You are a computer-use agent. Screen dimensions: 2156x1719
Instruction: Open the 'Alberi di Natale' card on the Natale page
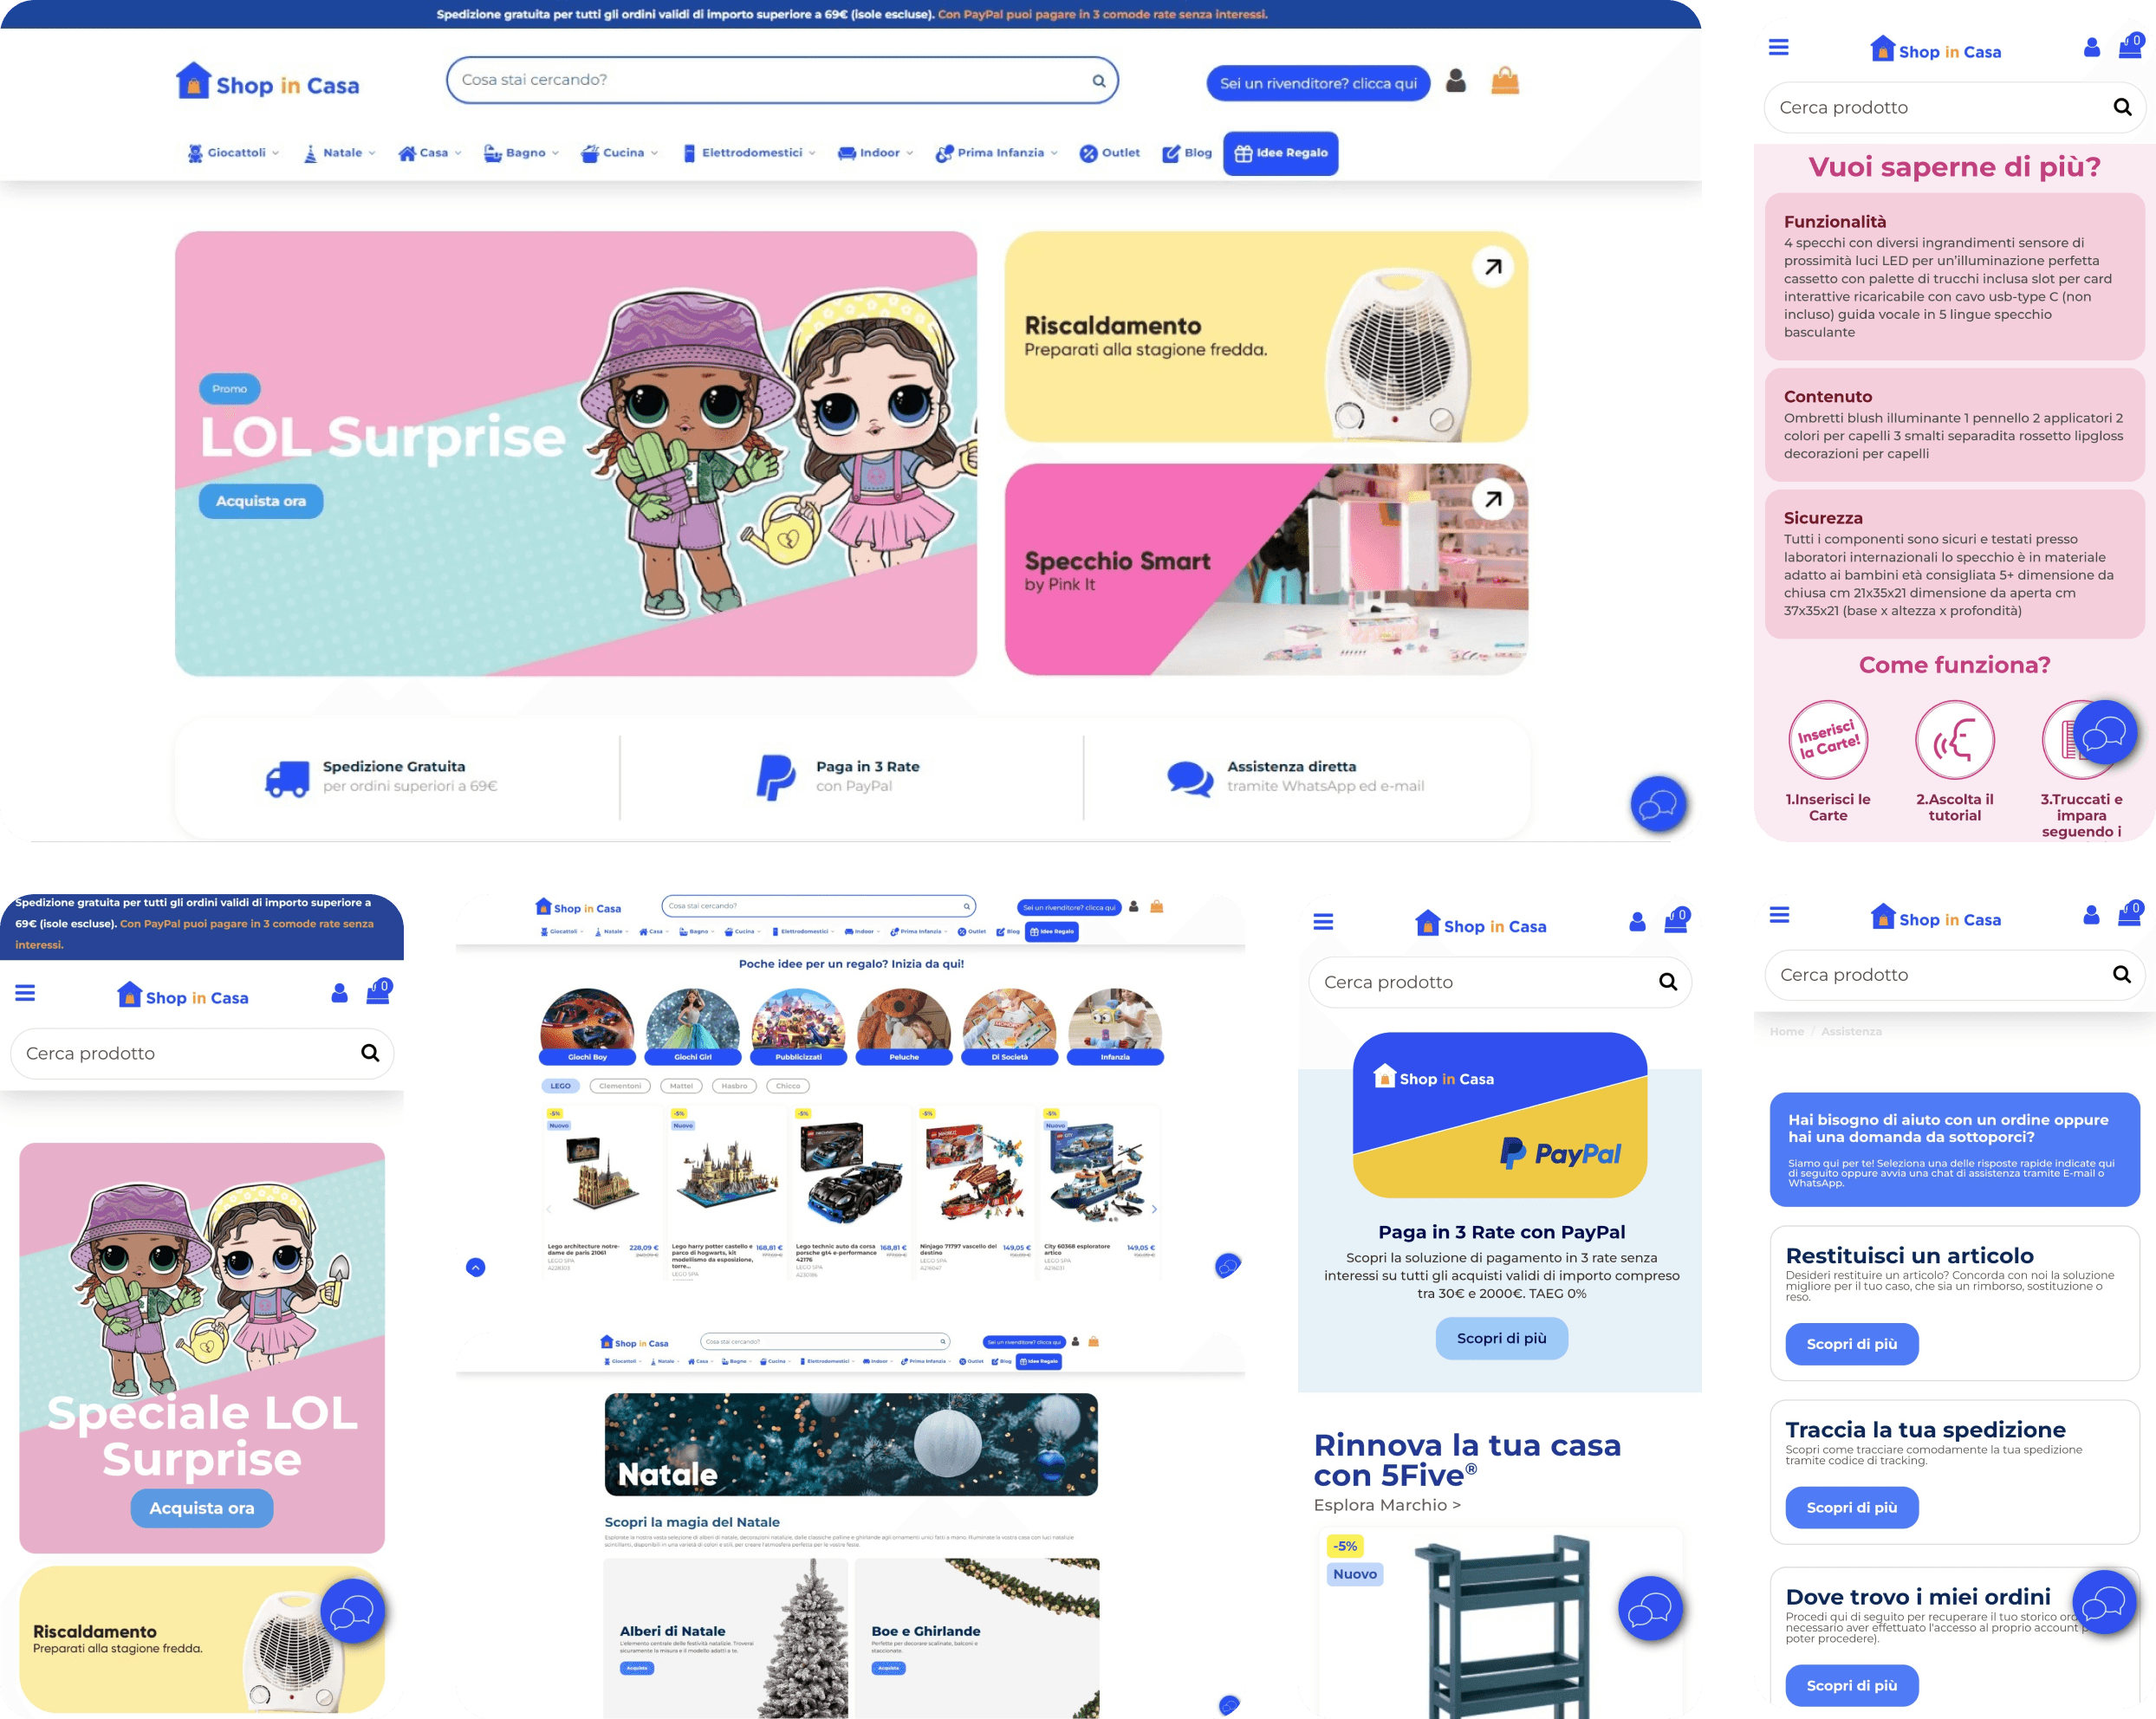pyautogui.click(x=726, y=1638)
